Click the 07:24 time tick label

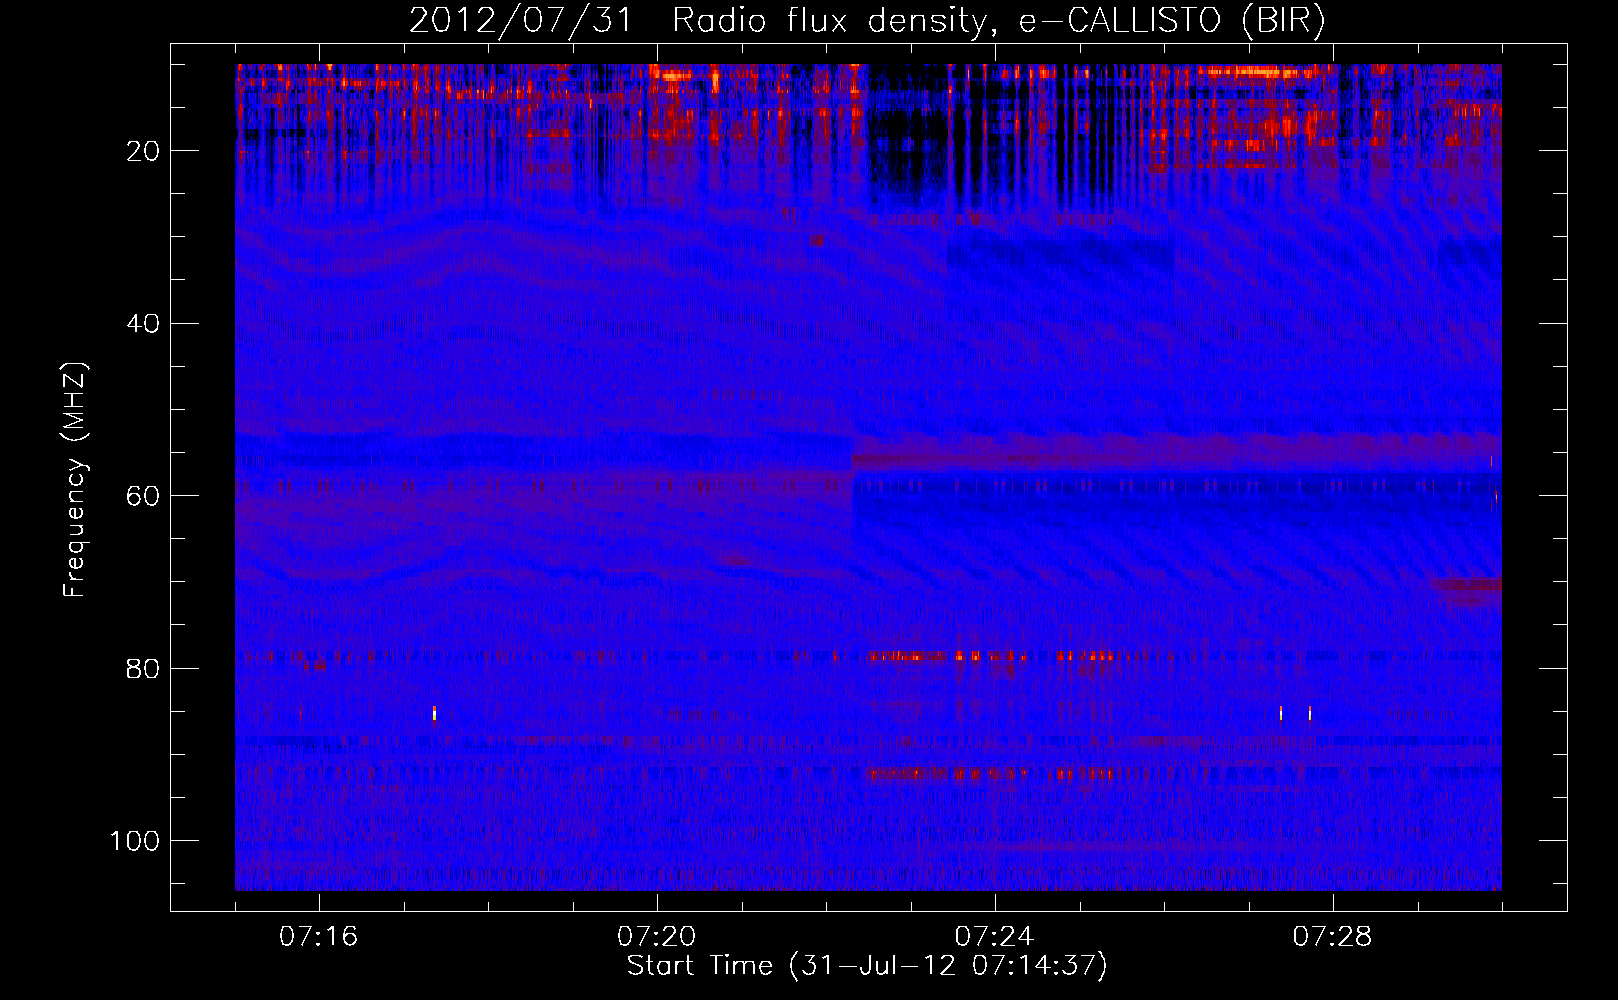pos(994,936)
